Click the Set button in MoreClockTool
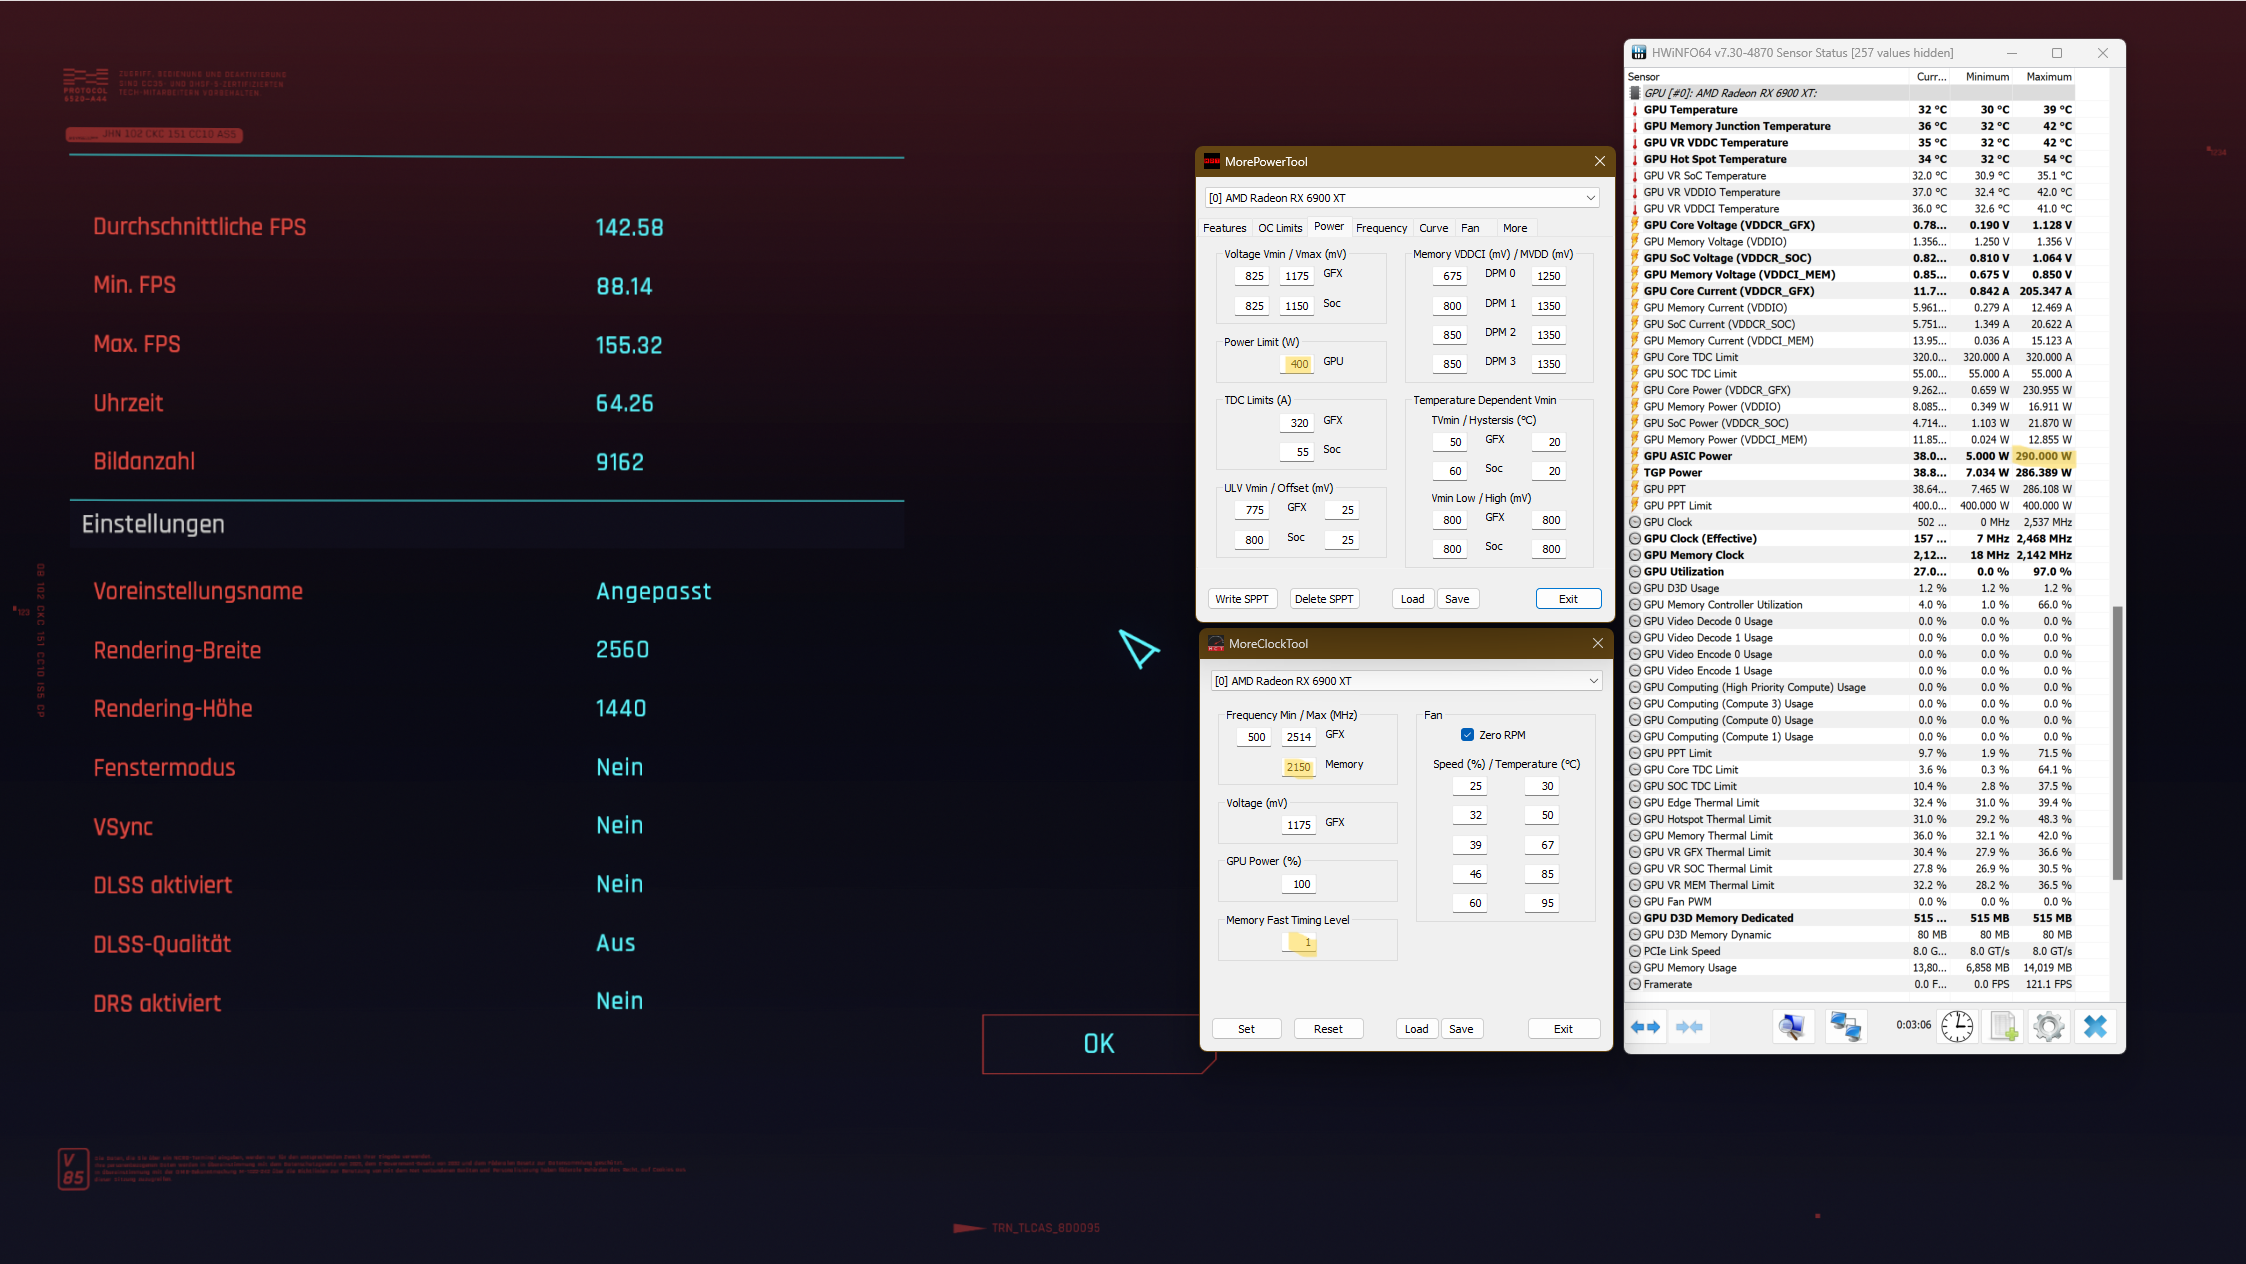 [x=1246, y=1029]
